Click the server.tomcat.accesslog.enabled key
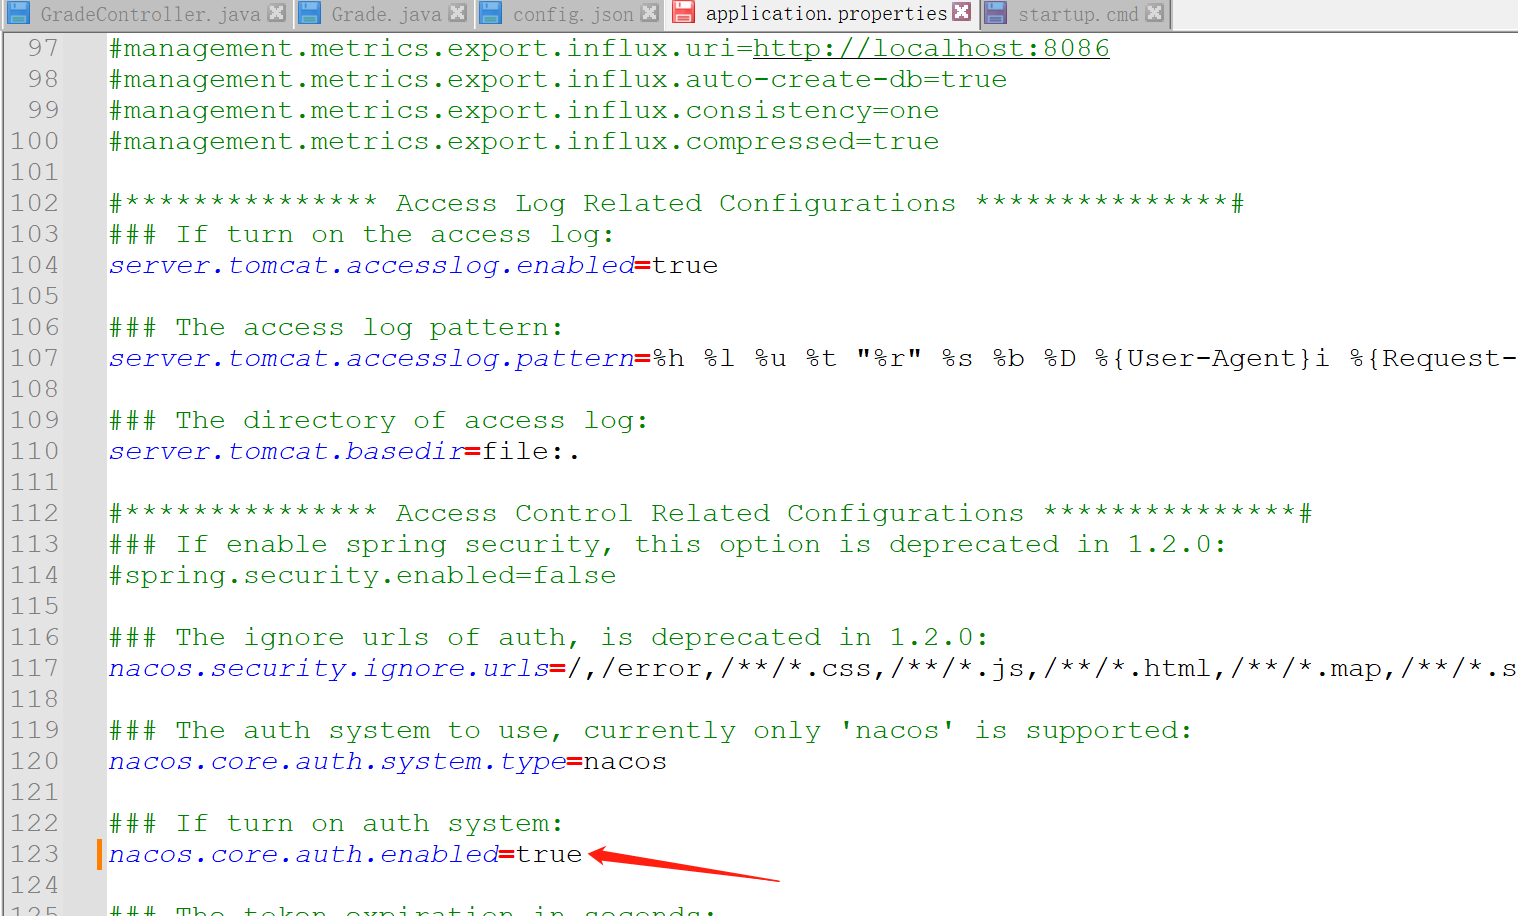 pyautogui.click(x=372, y=265)
